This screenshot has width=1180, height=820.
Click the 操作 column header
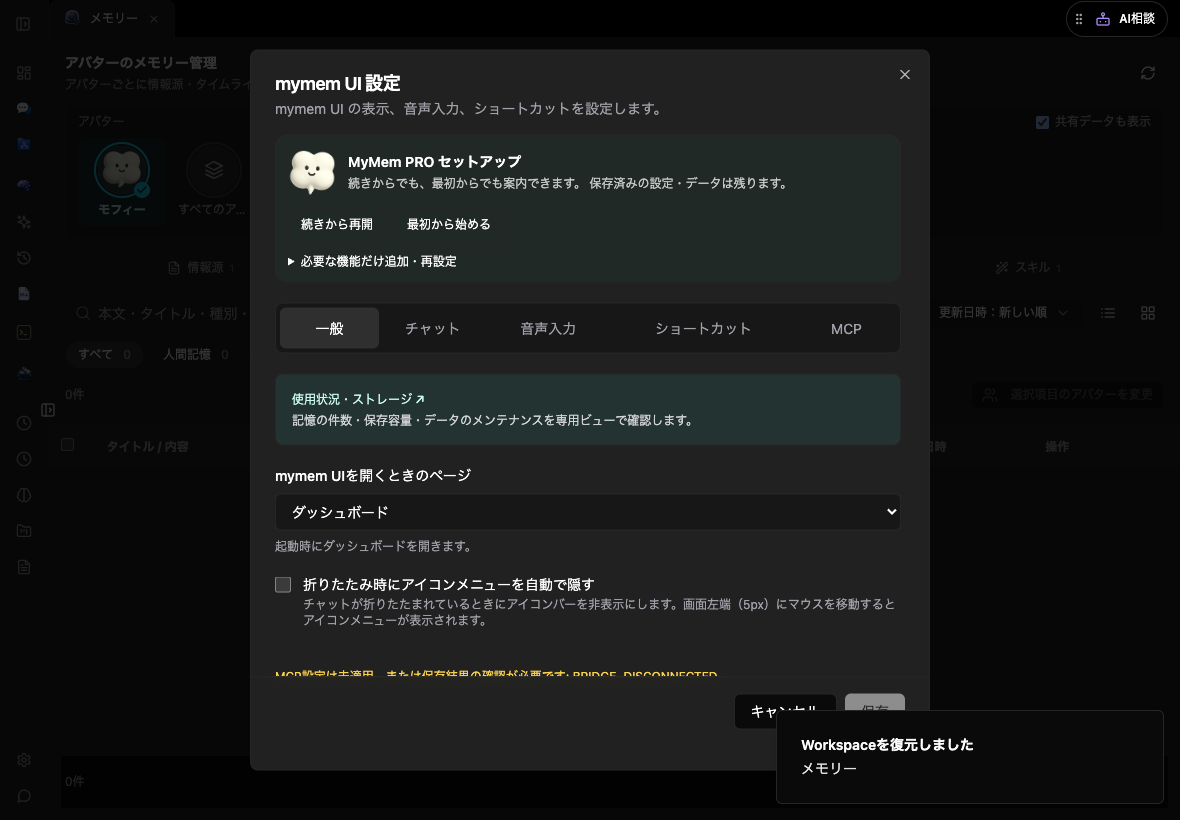1057,447
